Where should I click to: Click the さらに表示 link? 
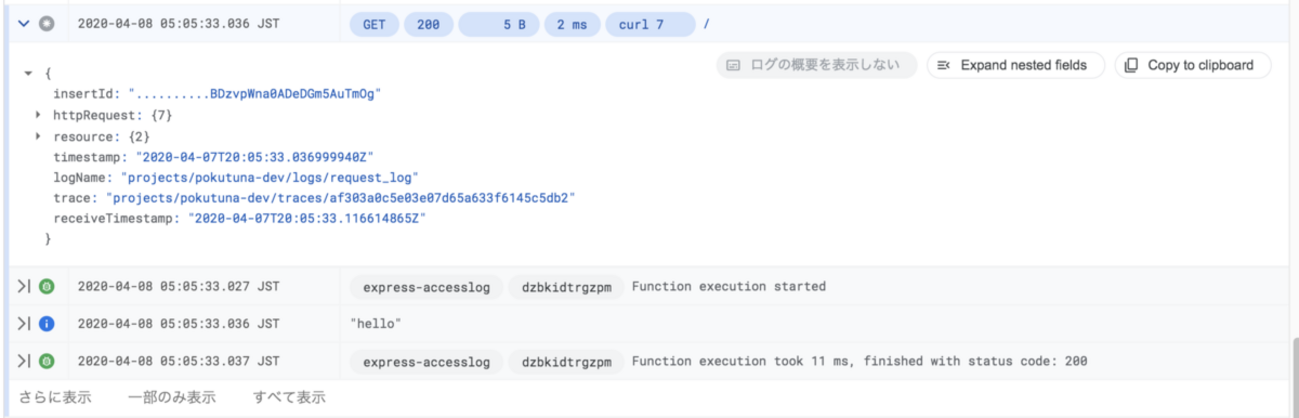pyautogui.click(x=55, y=397)
